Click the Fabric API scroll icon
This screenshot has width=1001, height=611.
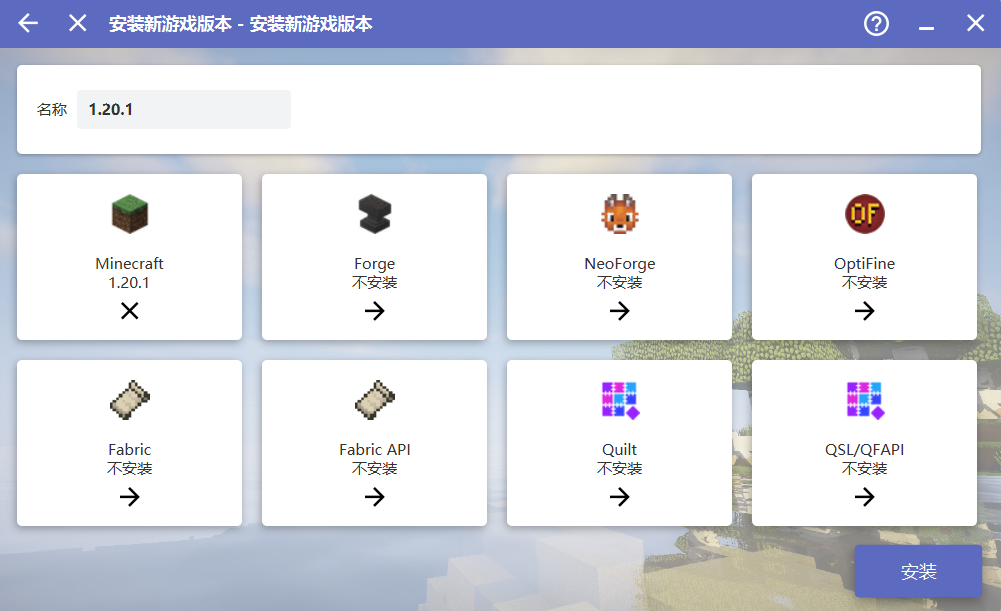point(375,400)
